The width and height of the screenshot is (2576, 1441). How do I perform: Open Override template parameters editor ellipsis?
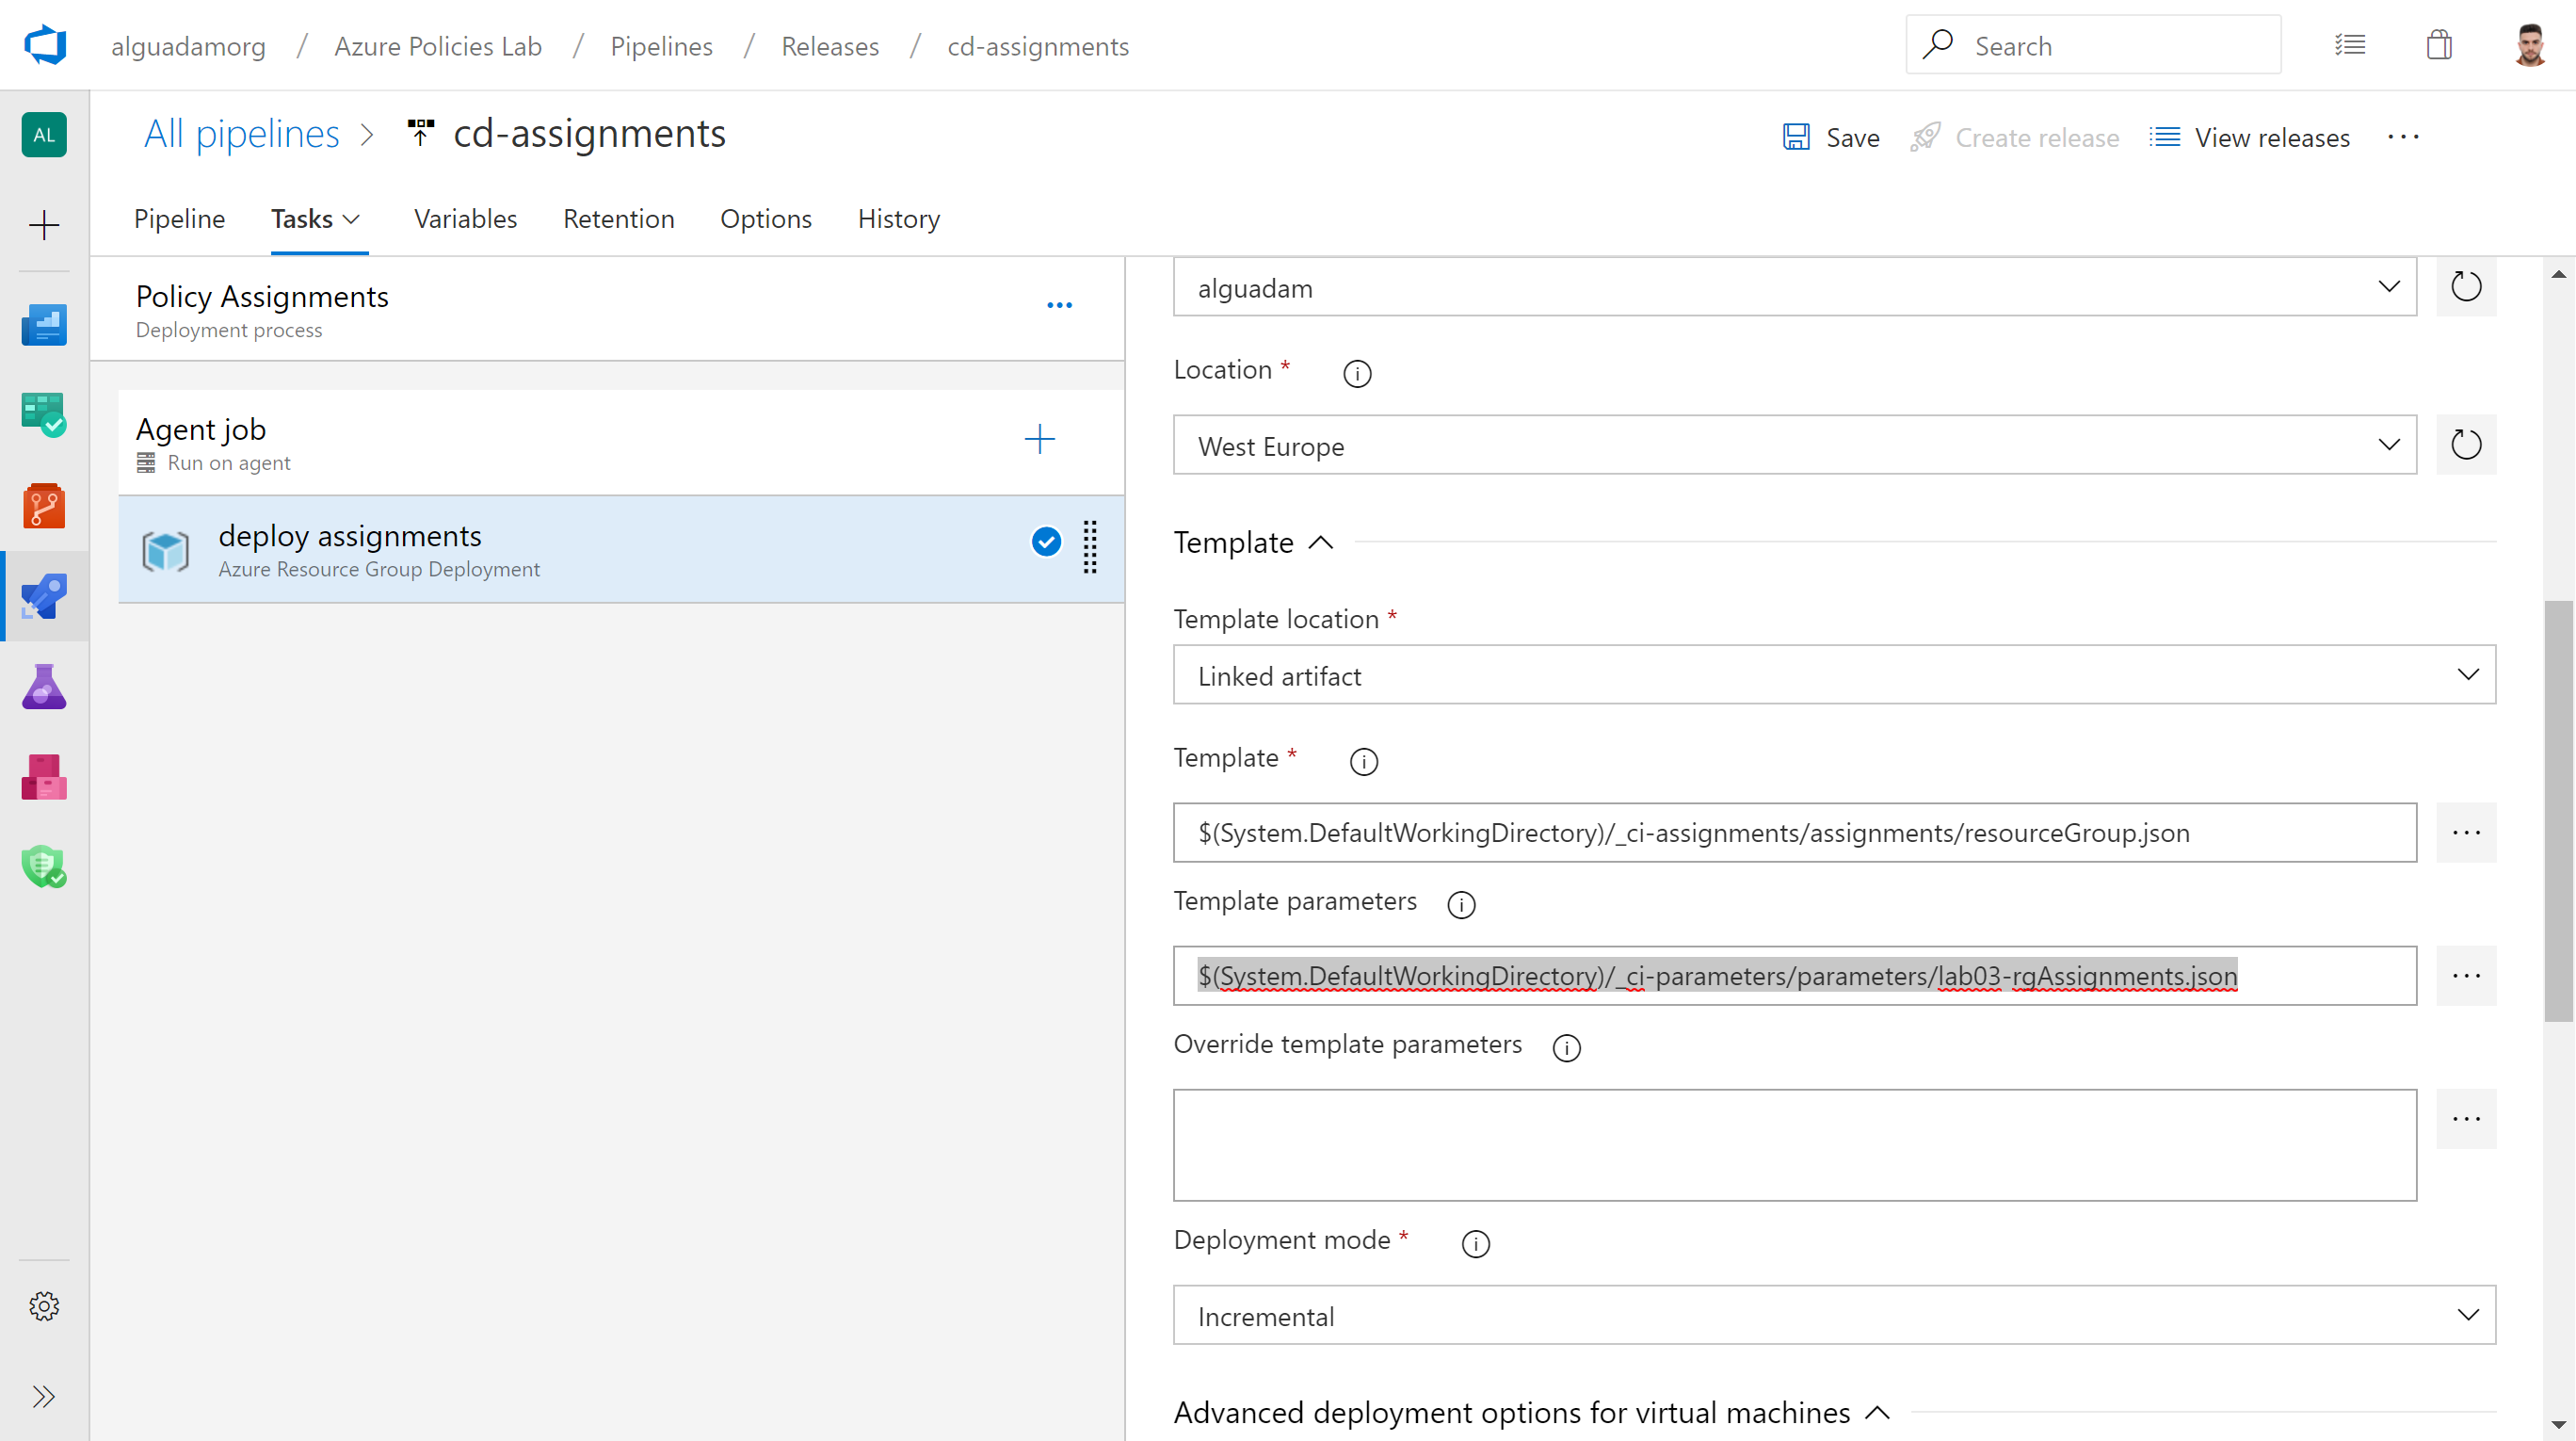2466,1119
